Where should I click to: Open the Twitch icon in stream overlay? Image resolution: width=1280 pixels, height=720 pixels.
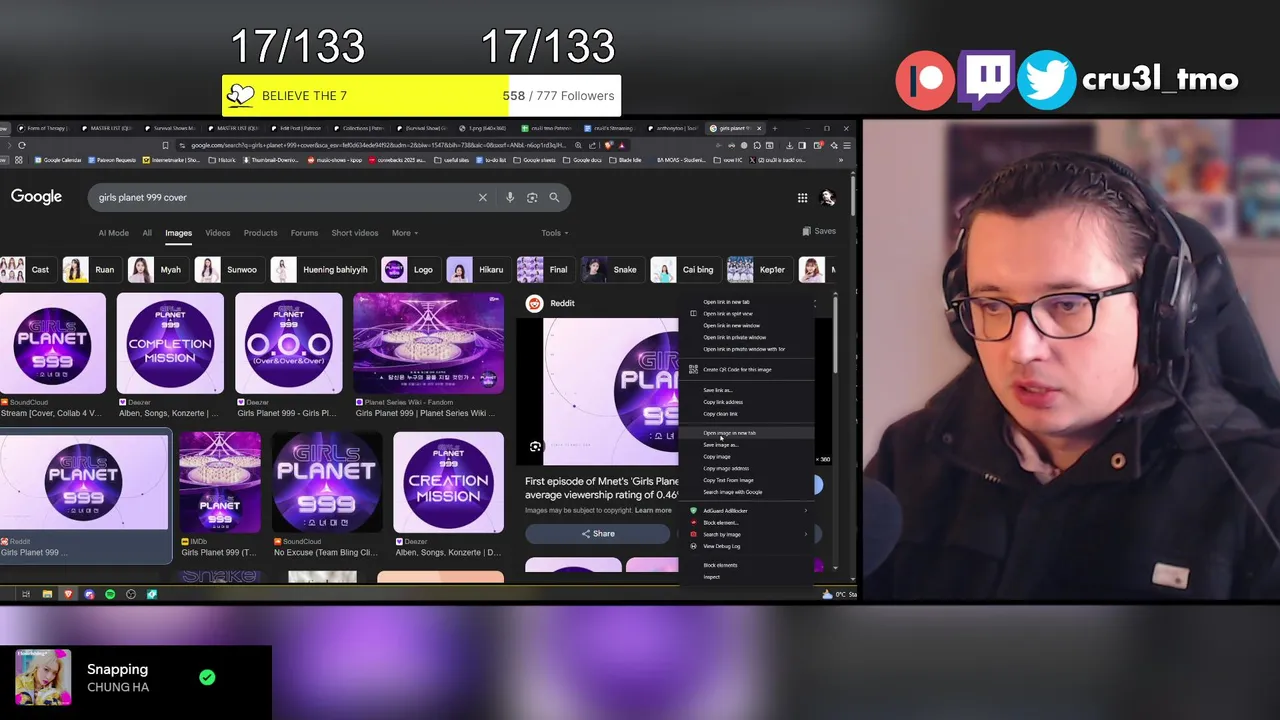tap(986, 80)
